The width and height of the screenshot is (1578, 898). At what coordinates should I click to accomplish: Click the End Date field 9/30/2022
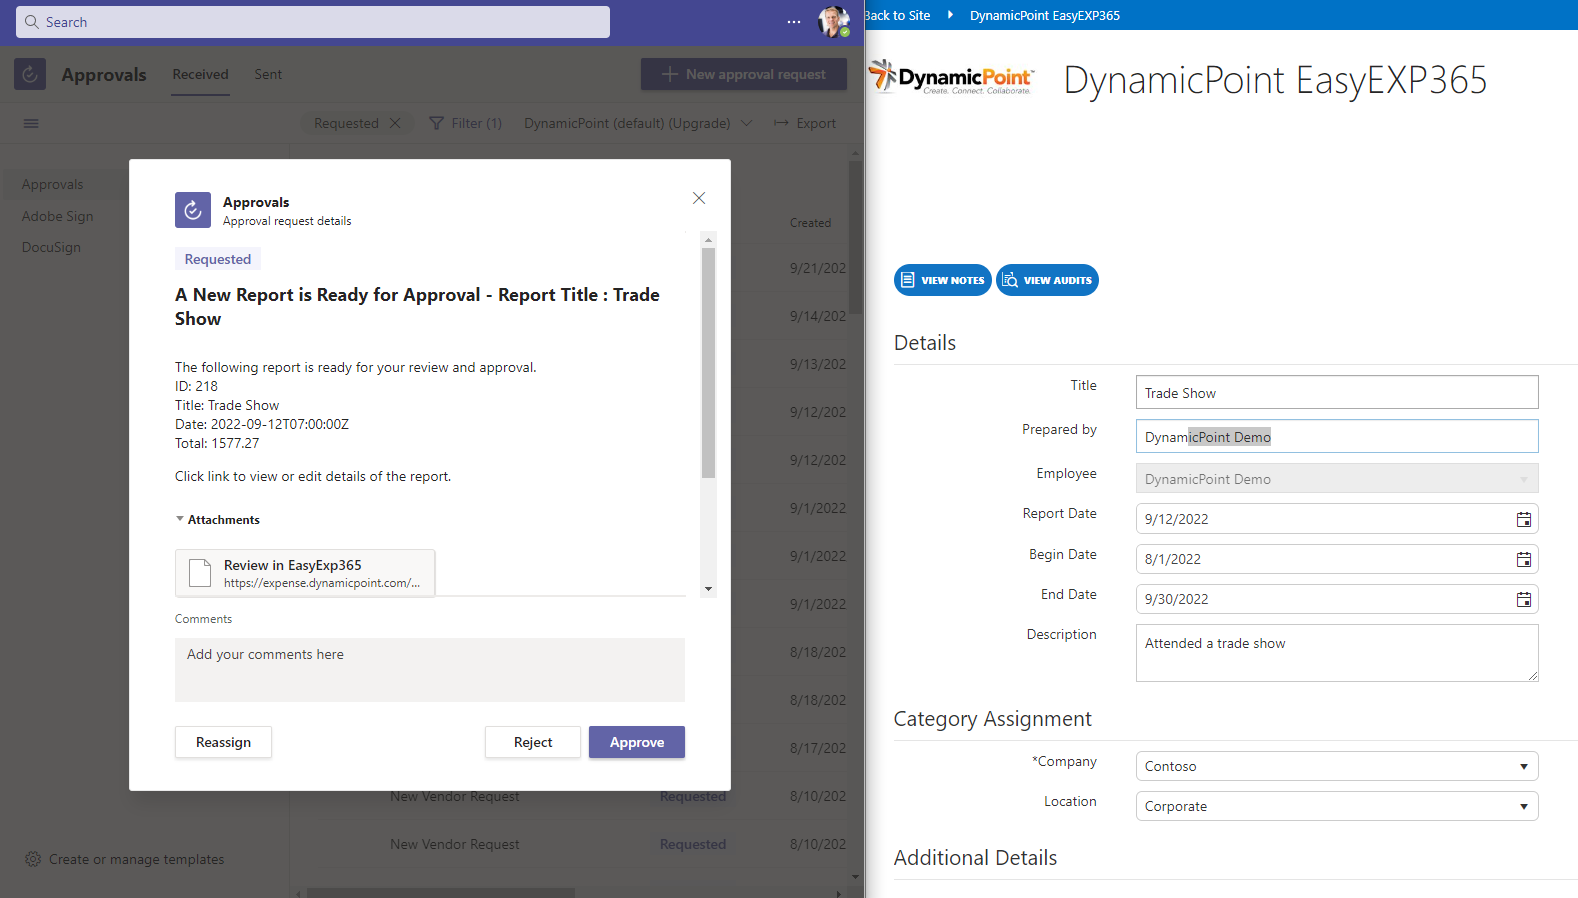point(1337,599)
